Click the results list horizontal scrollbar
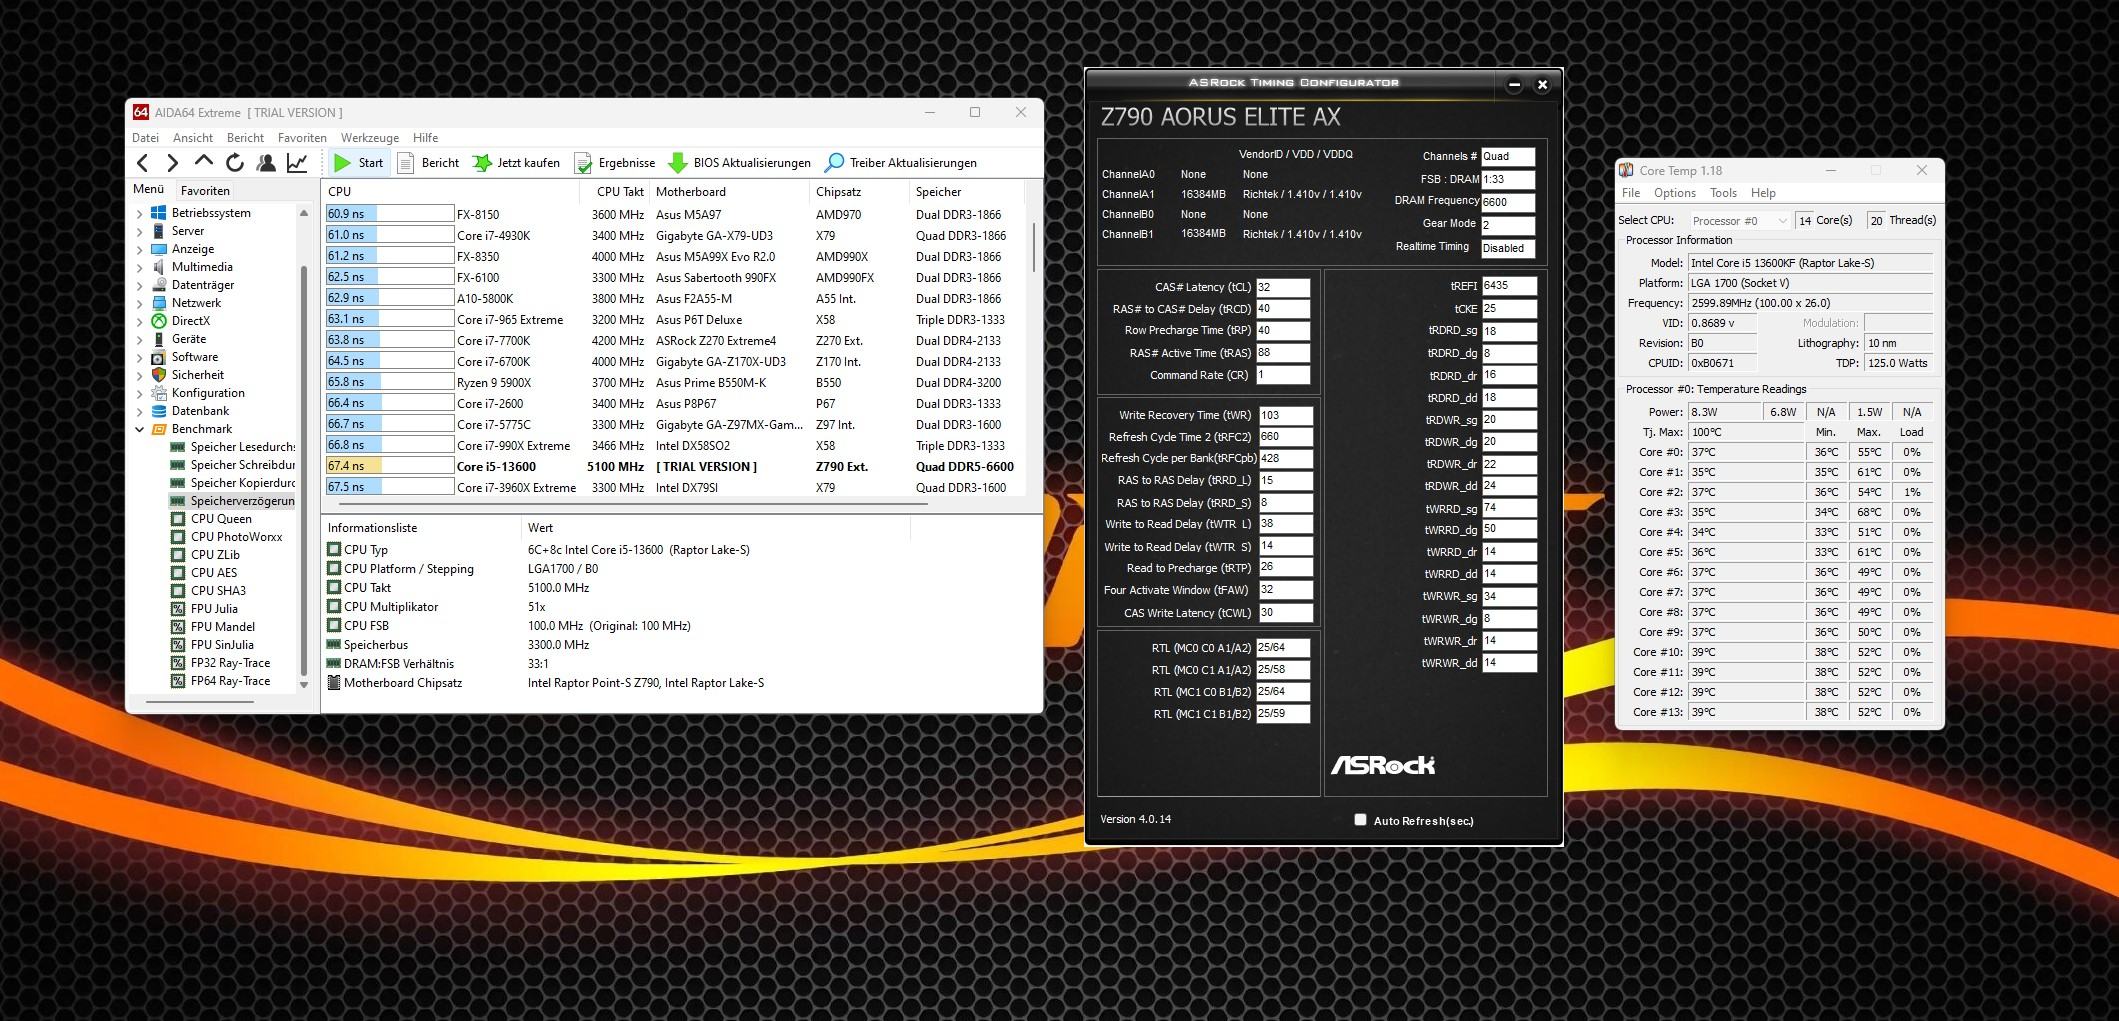 (x=634, y=503)
